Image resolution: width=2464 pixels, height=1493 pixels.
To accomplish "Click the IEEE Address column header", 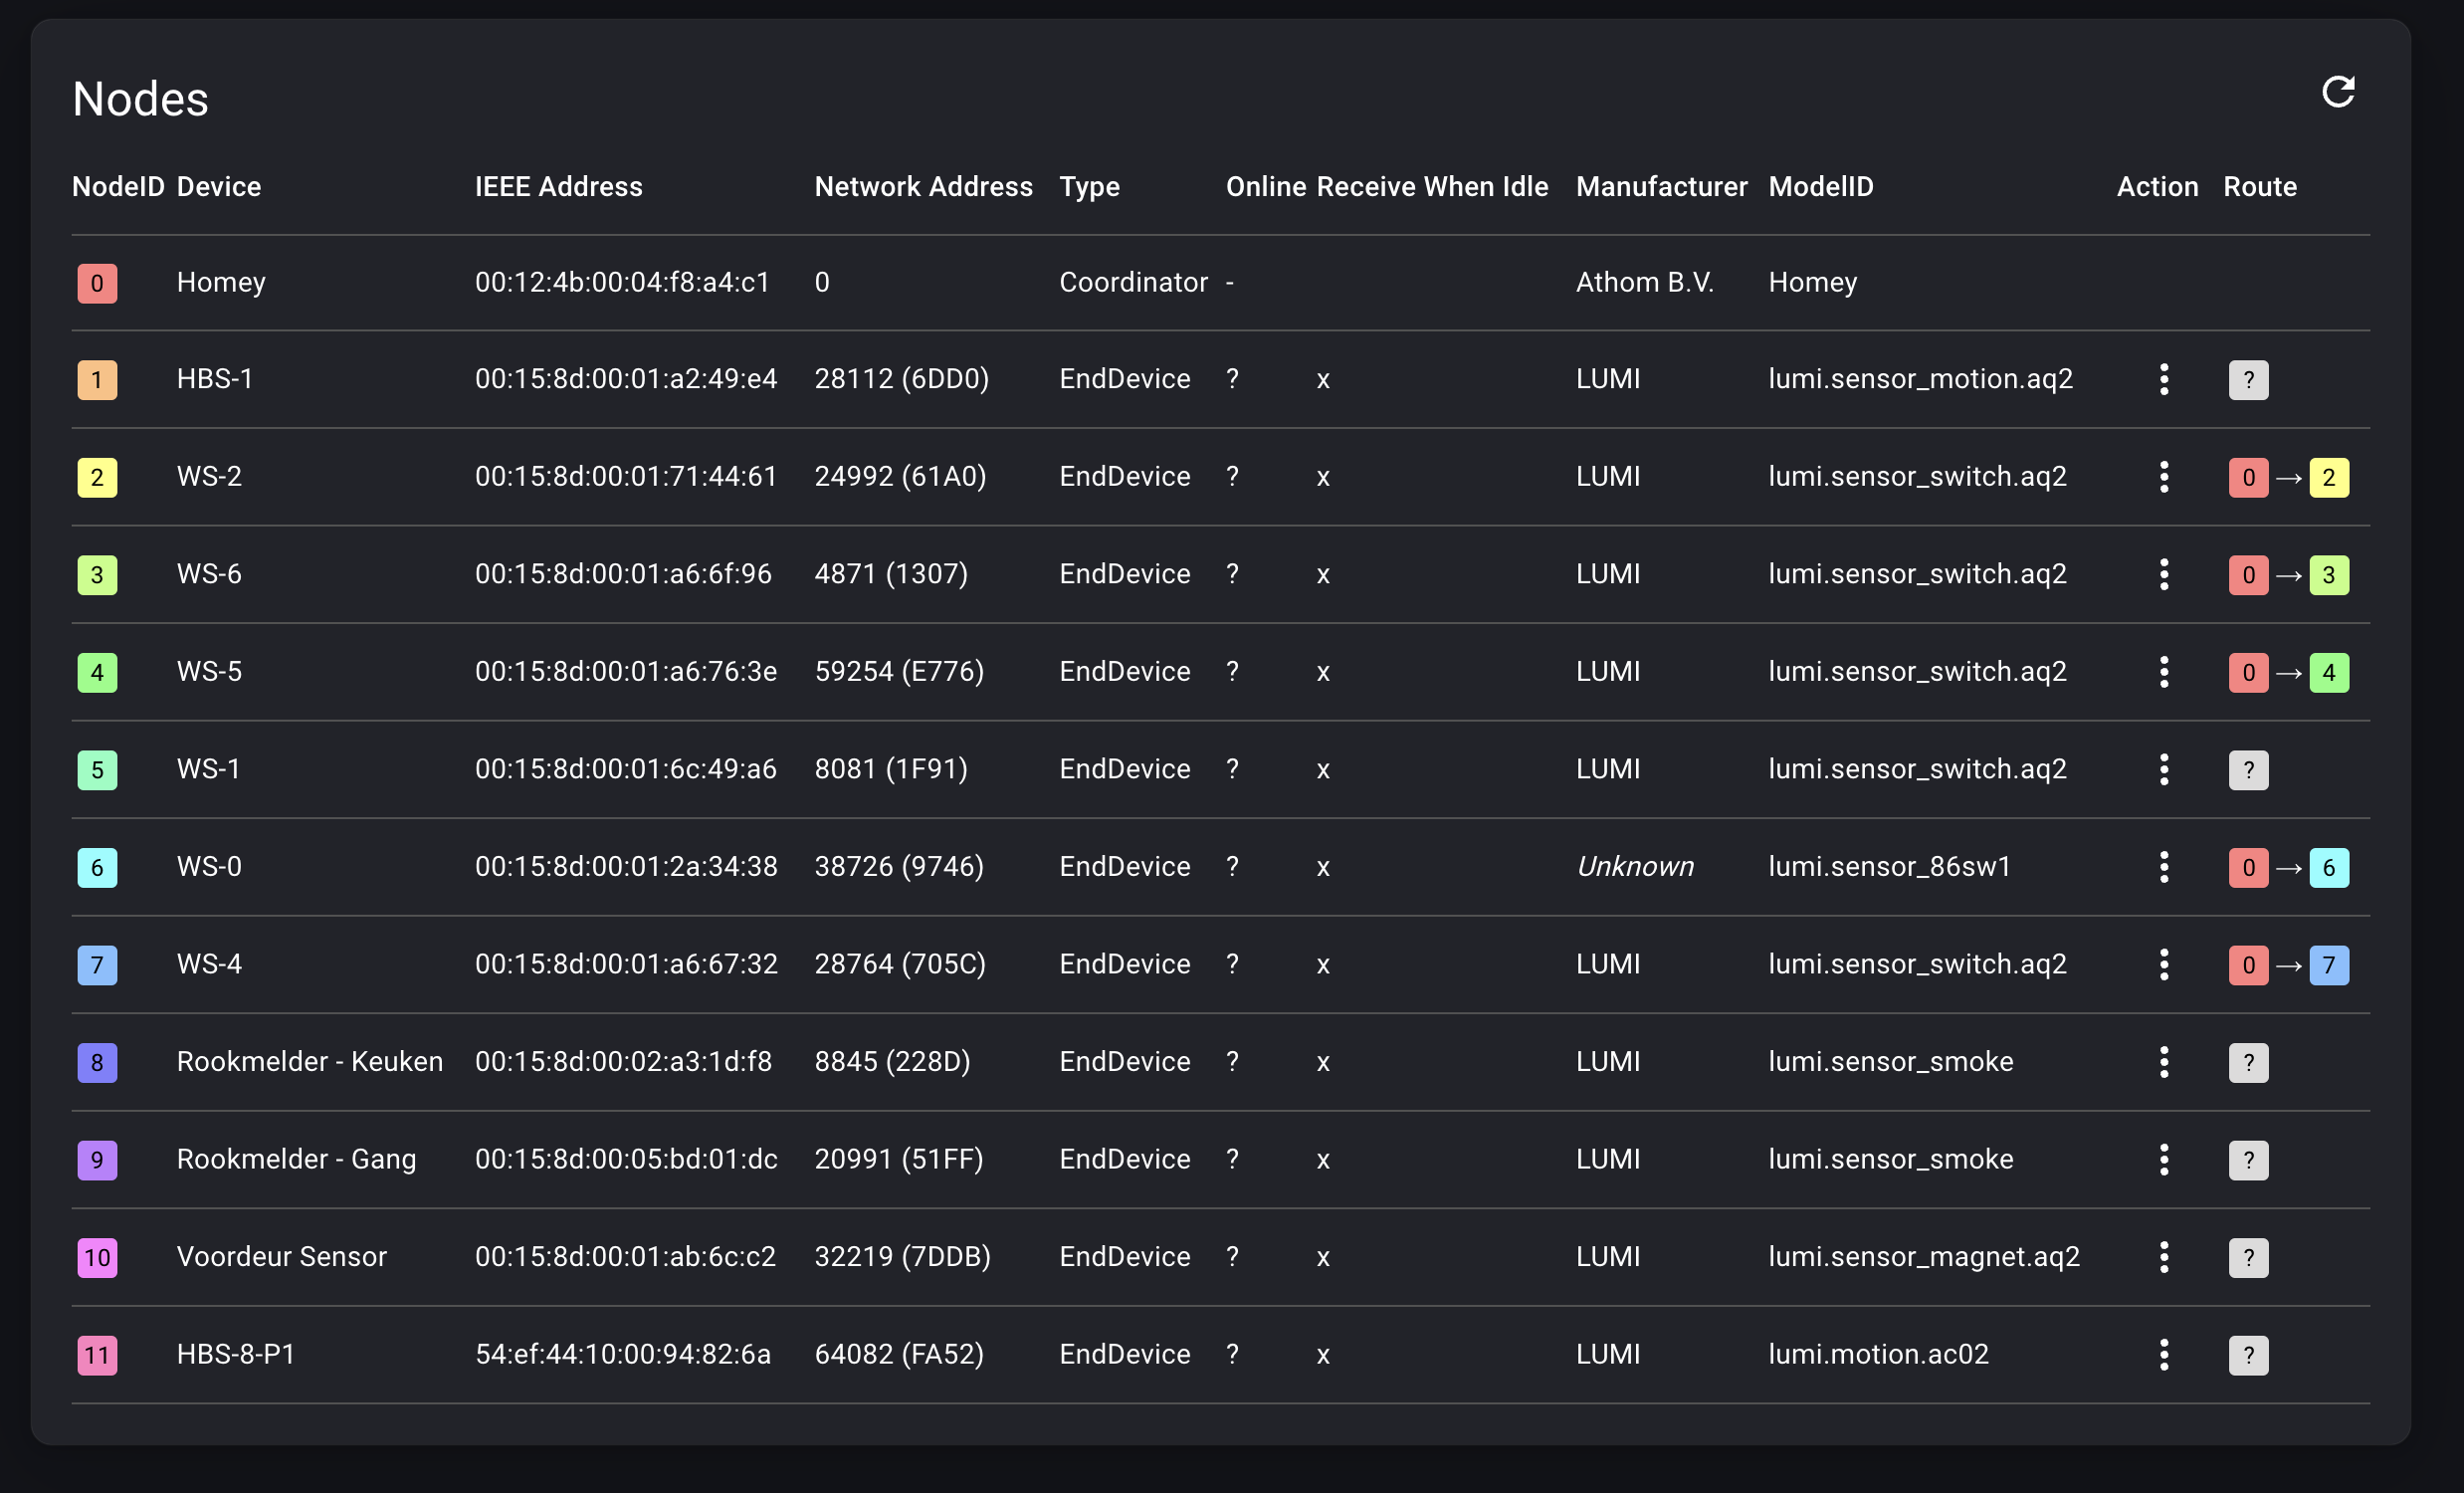I will [x=558, y=187].
